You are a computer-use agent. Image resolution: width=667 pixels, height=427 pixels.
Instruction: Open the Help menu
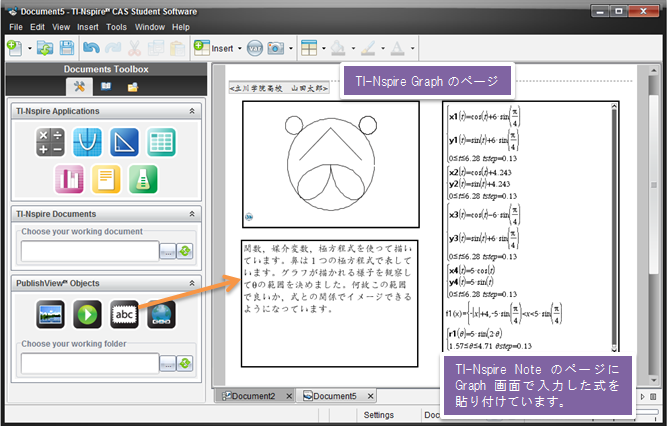pyautogui.click(x=181, y=27)
